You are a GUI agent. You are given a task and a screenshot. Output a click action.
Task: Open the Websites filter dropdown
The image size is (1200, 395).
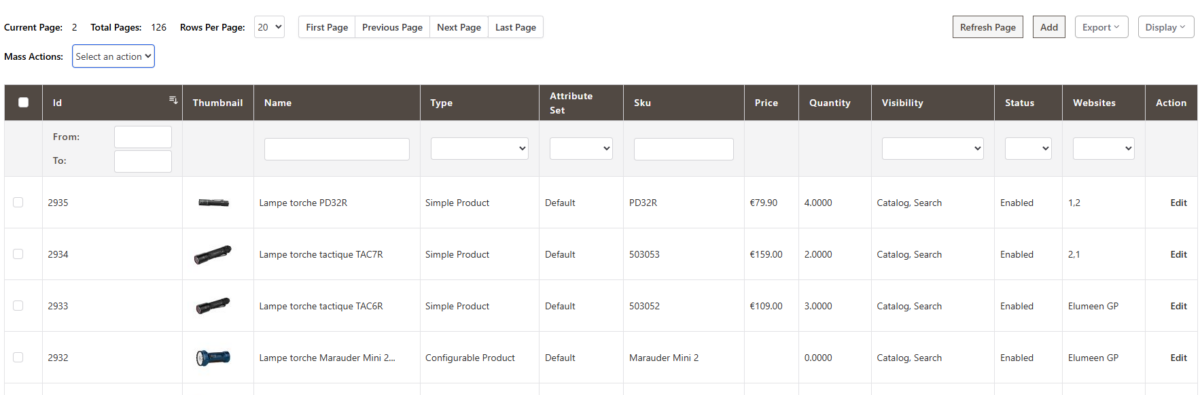click(1104, 149)
